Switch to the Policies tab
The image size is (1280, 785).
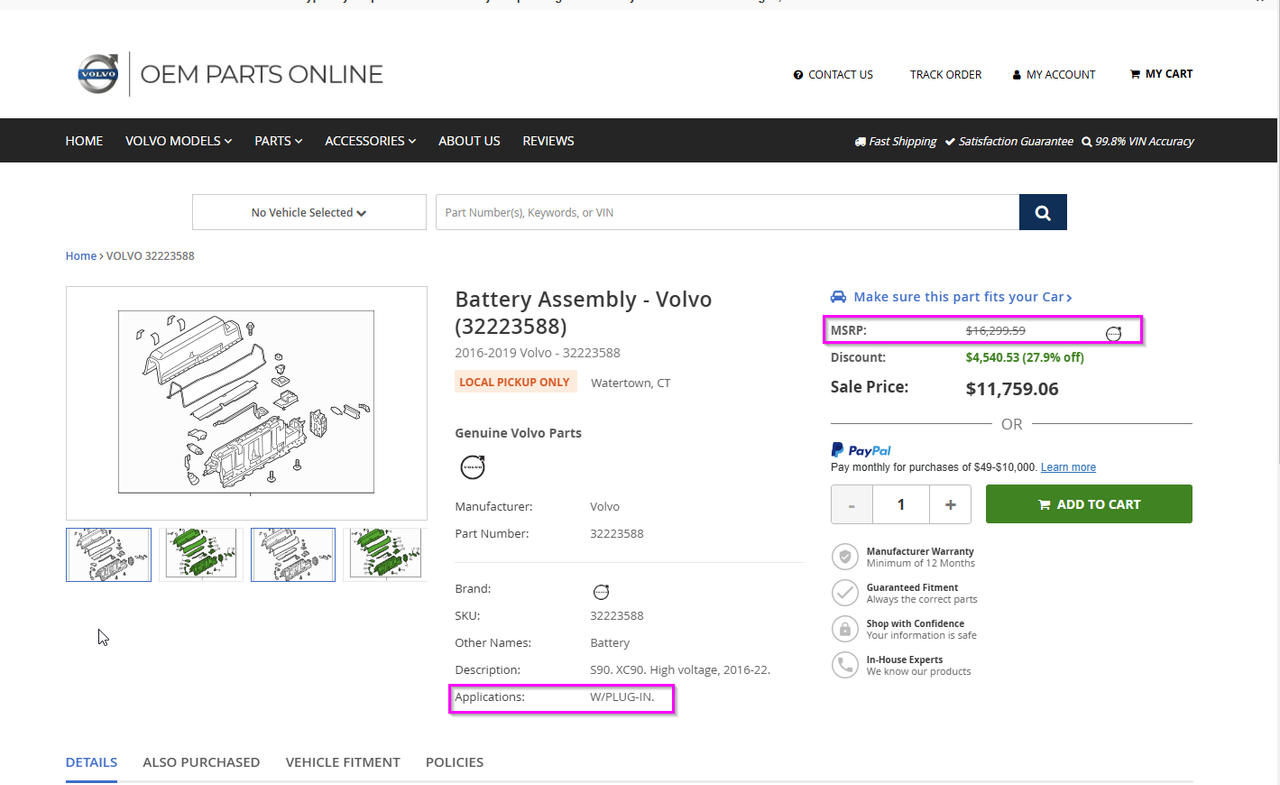tap(455, 762)
